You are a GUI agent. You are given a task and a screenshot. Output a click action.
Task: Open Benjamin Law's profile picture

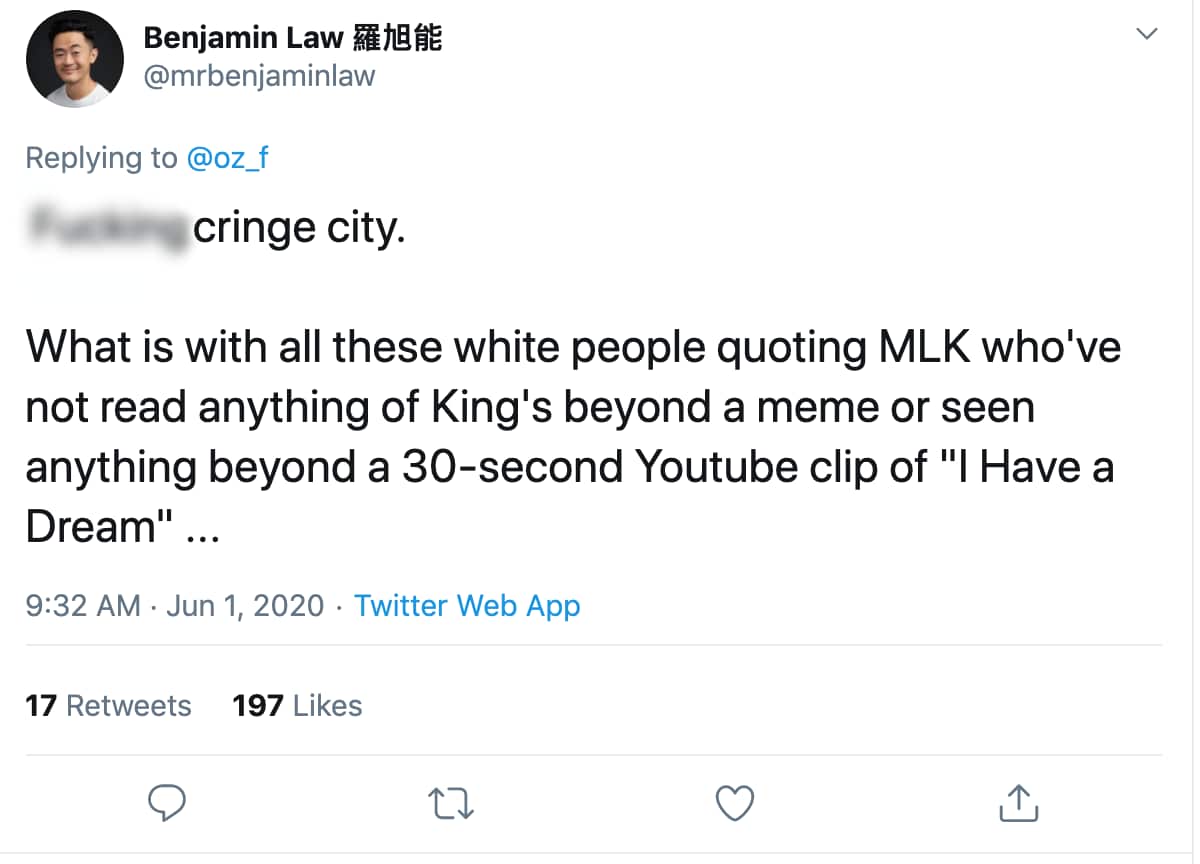coord(75,58)
